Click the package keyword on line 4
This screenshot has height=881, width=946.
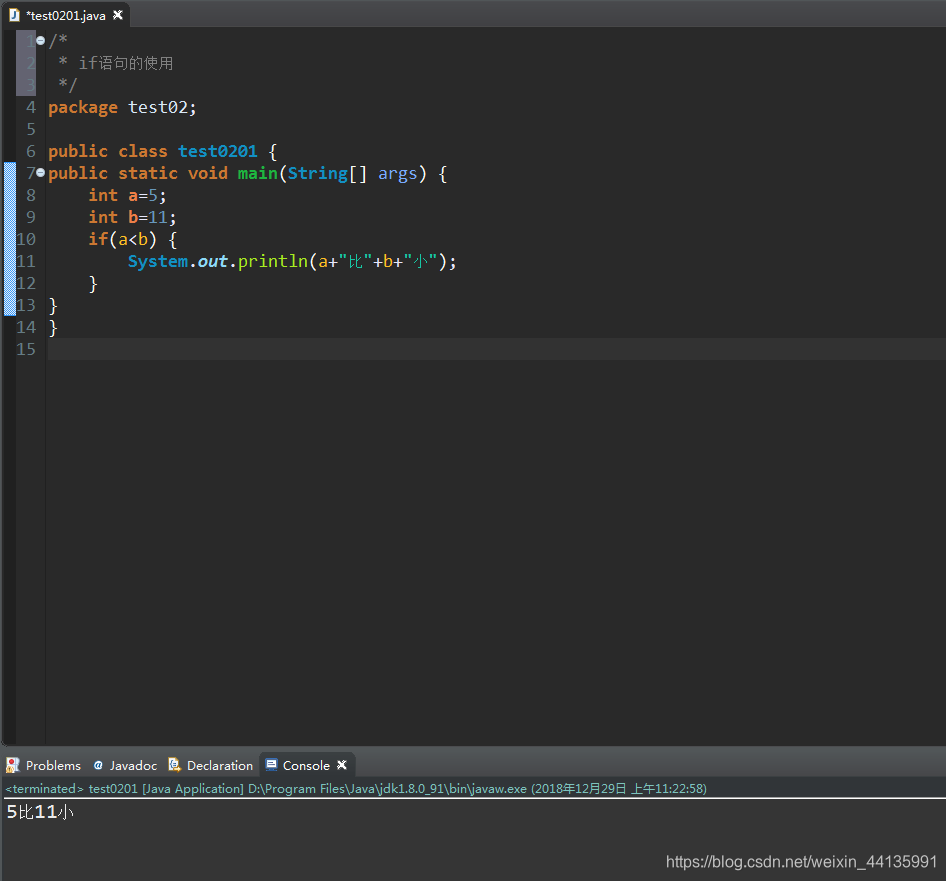click(x=83, y=107)
